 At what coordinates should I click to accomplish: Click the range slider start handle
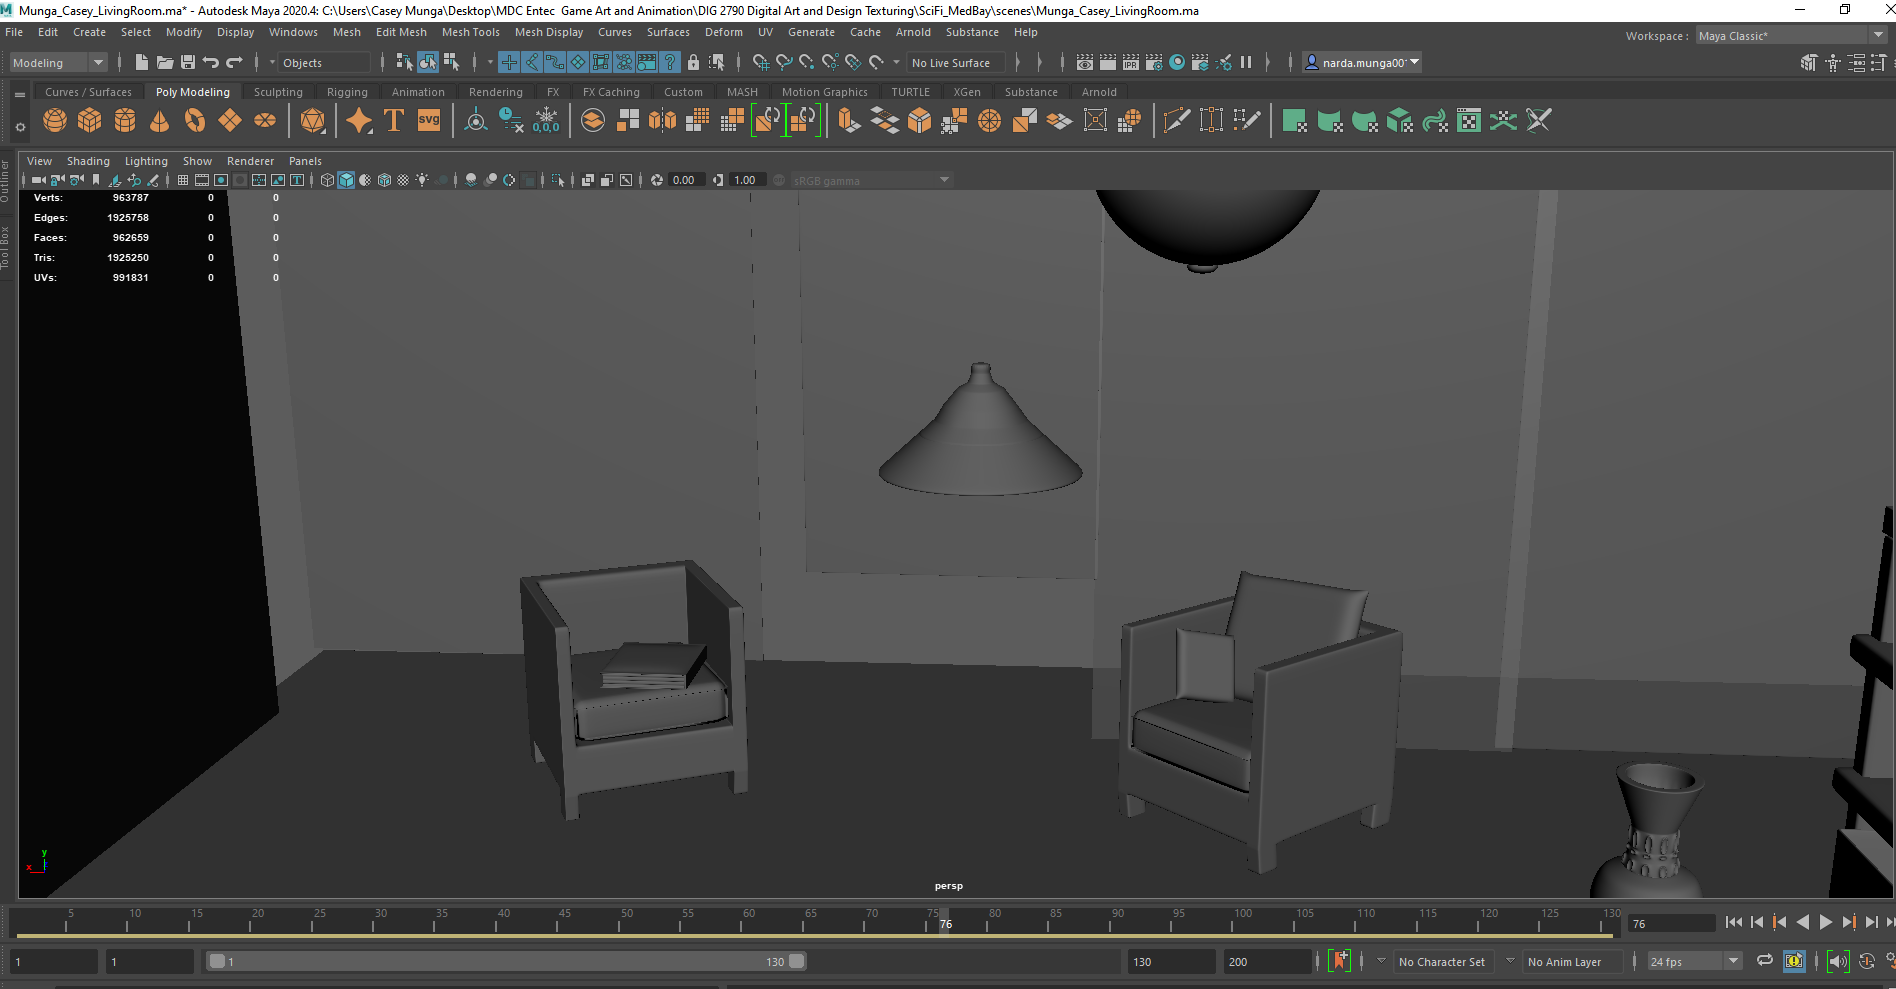click(217, 961)
